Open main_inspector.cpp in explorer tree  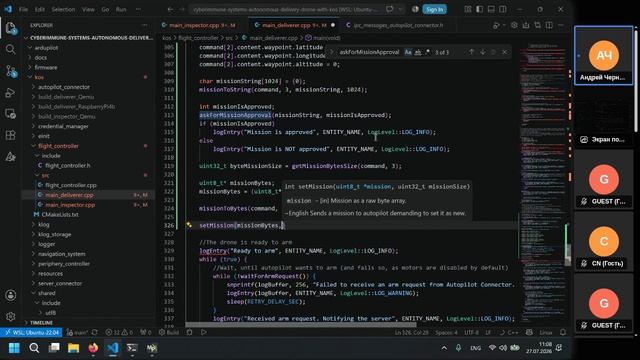[x=70, y=204]
